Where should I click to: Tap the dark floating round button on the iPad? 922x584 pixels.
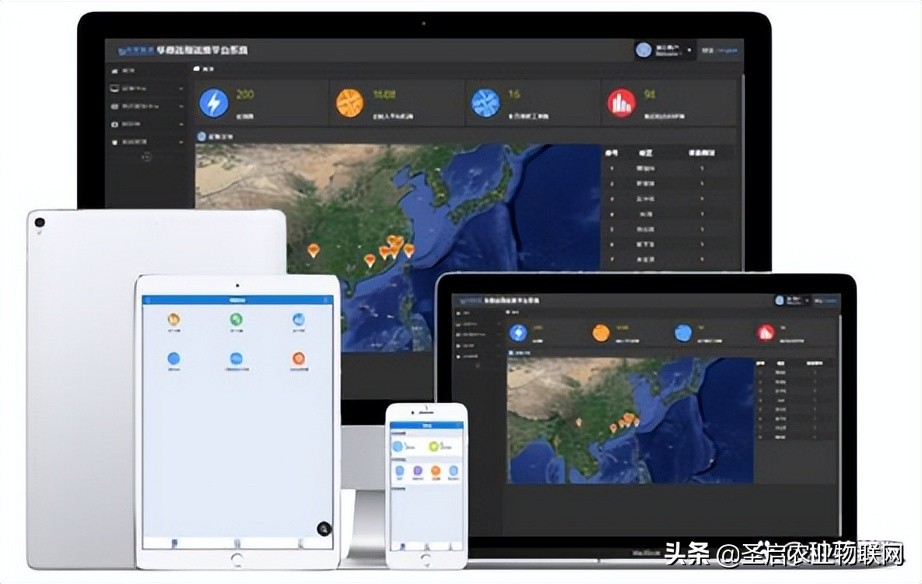(323, 529)
